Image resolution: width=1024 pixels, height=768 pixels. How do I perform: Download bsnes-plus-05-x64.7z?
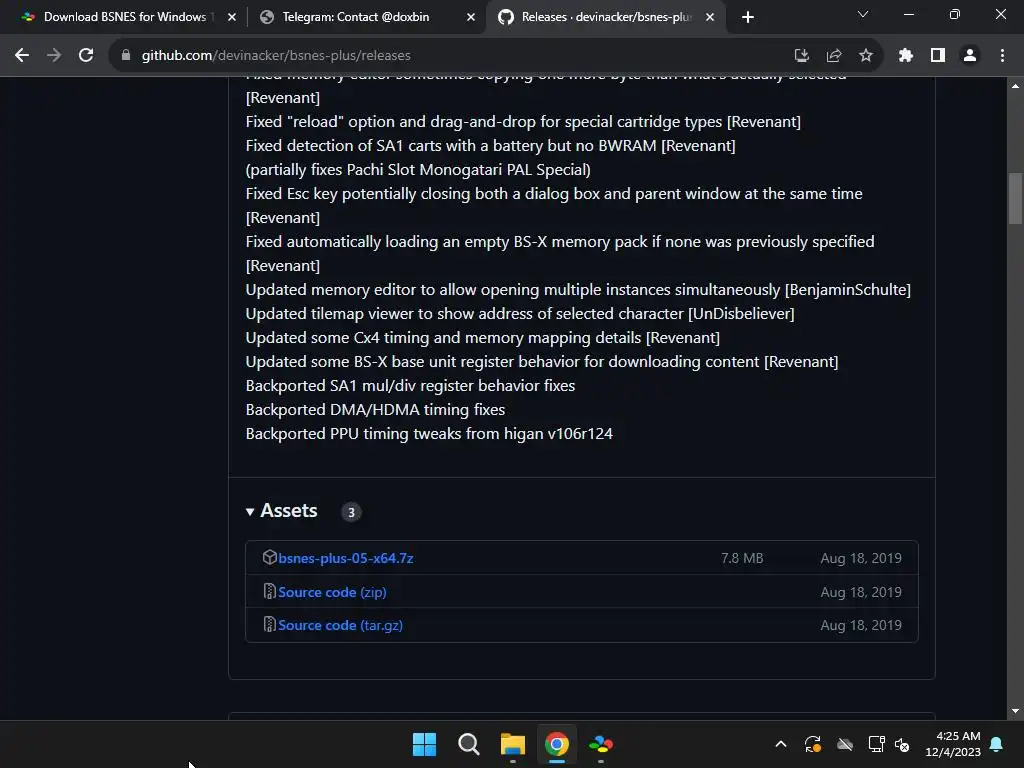(345, 558)
